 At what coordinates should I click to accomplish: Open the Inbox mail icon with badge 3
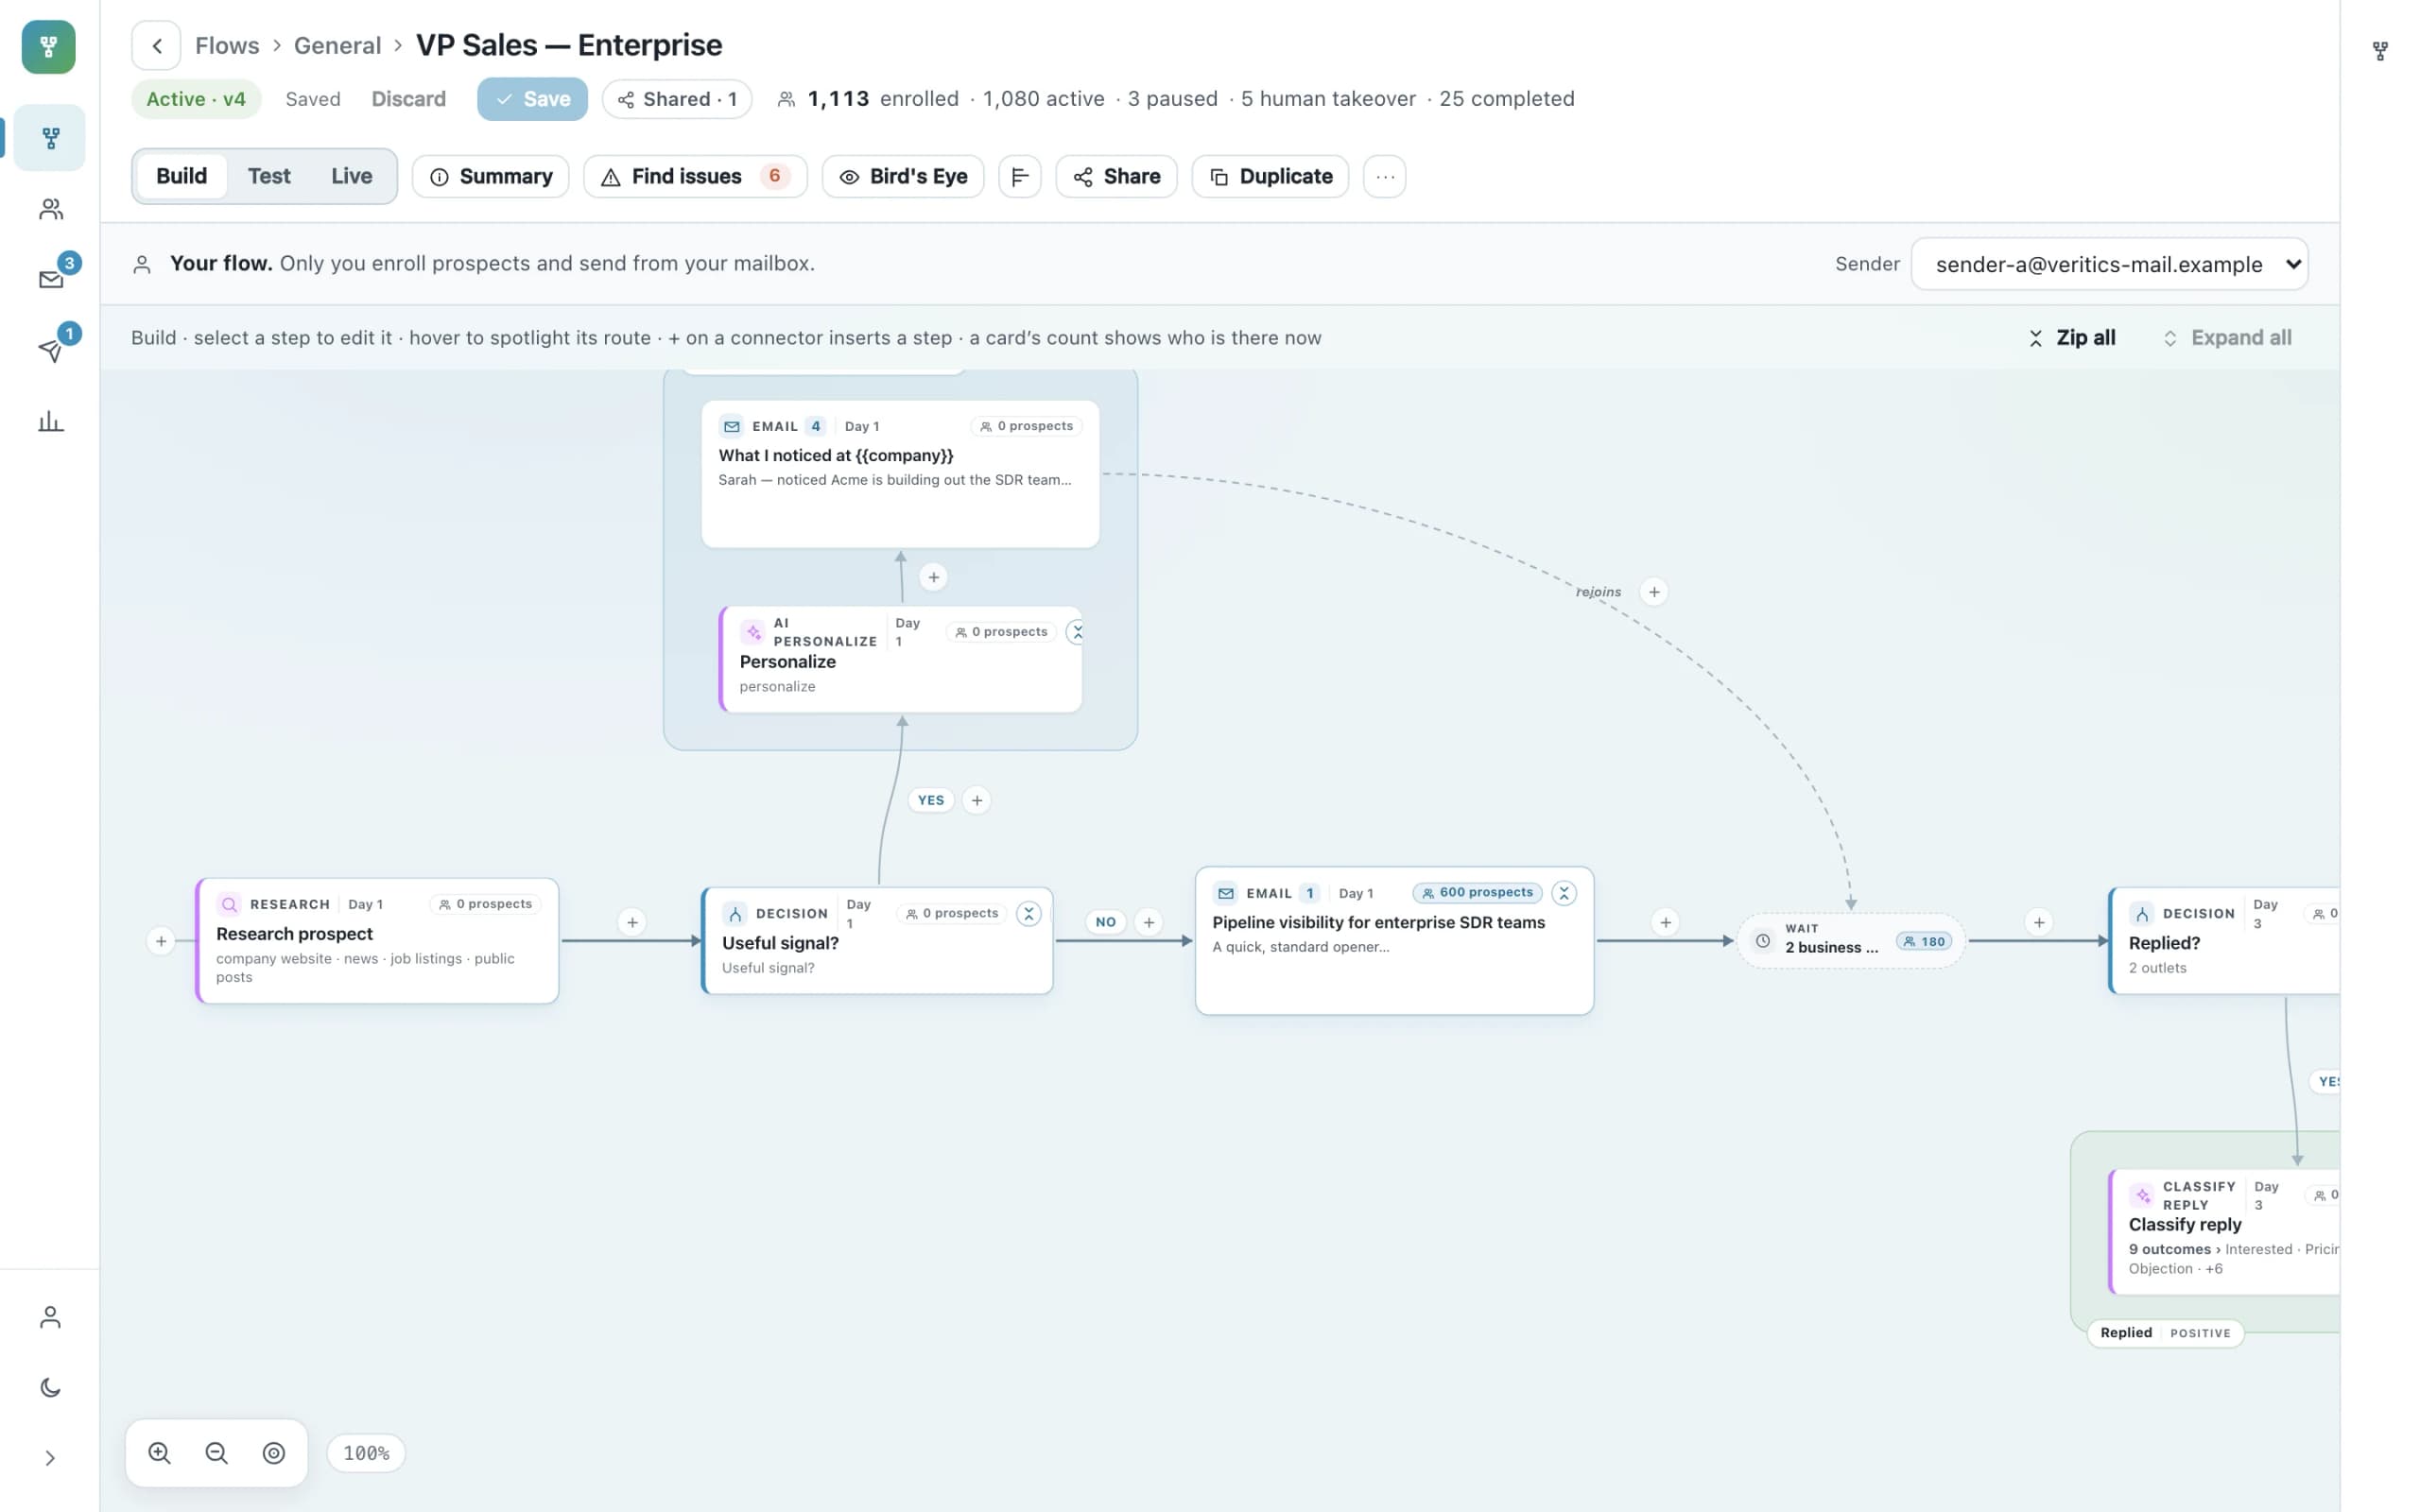point(50,279)
